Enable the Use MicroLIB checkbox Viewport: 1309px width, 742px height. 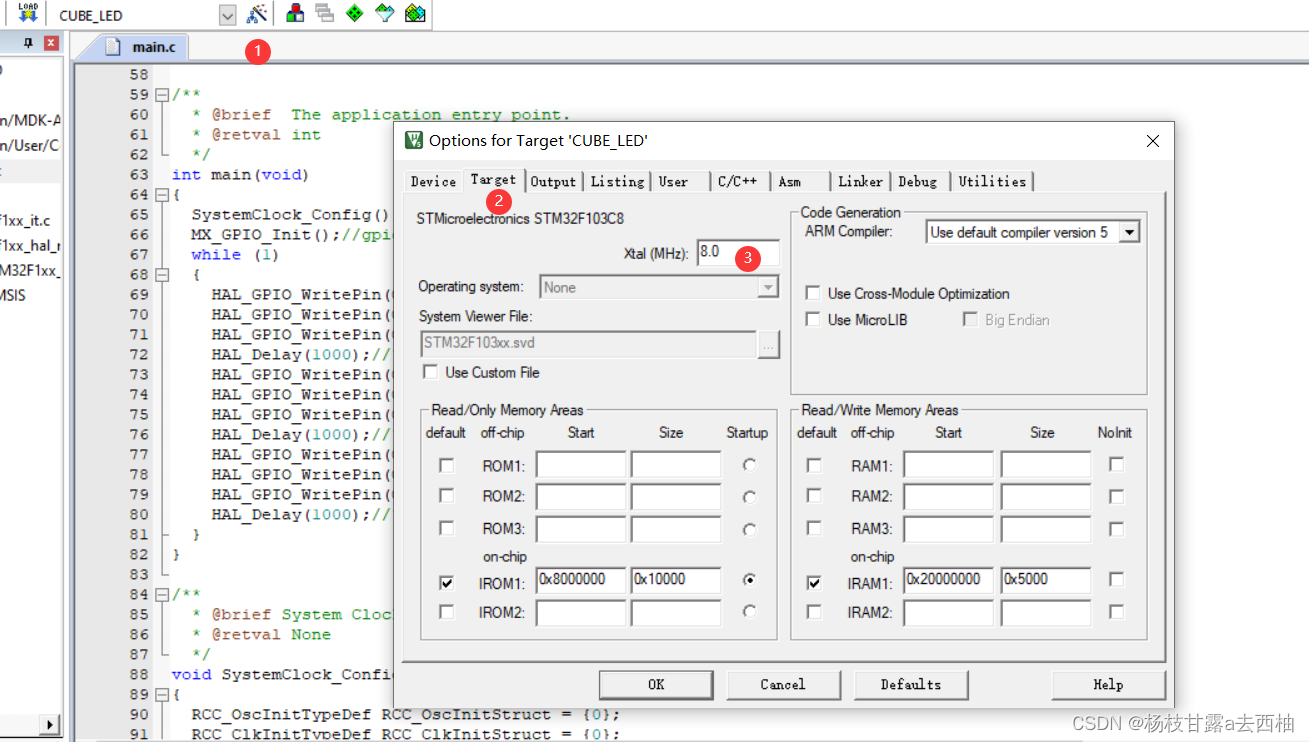(x=813, y=320)
